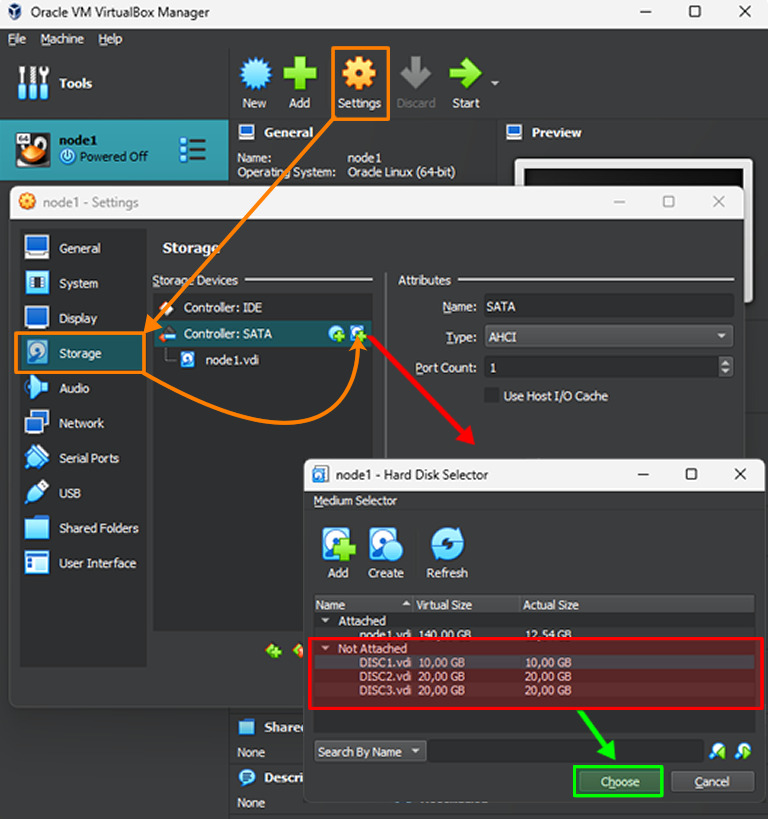Click the Port Count value field
This screenshot has width=768, height=819.
pos(601,368)
